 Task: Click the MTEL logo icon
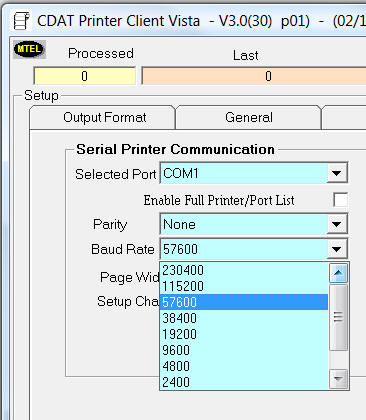(x=29, y=49)
